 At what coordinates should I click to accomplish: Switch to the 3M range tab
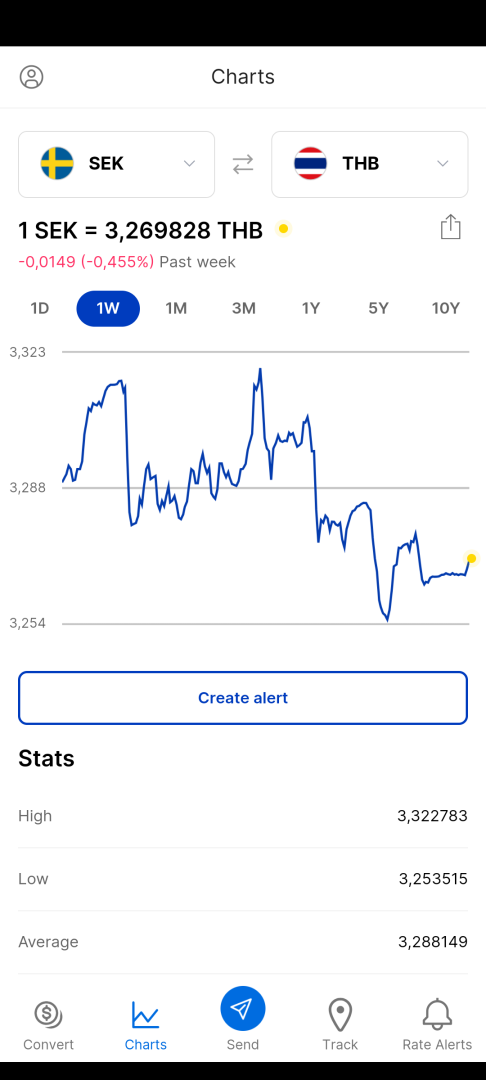pos(244,309)
